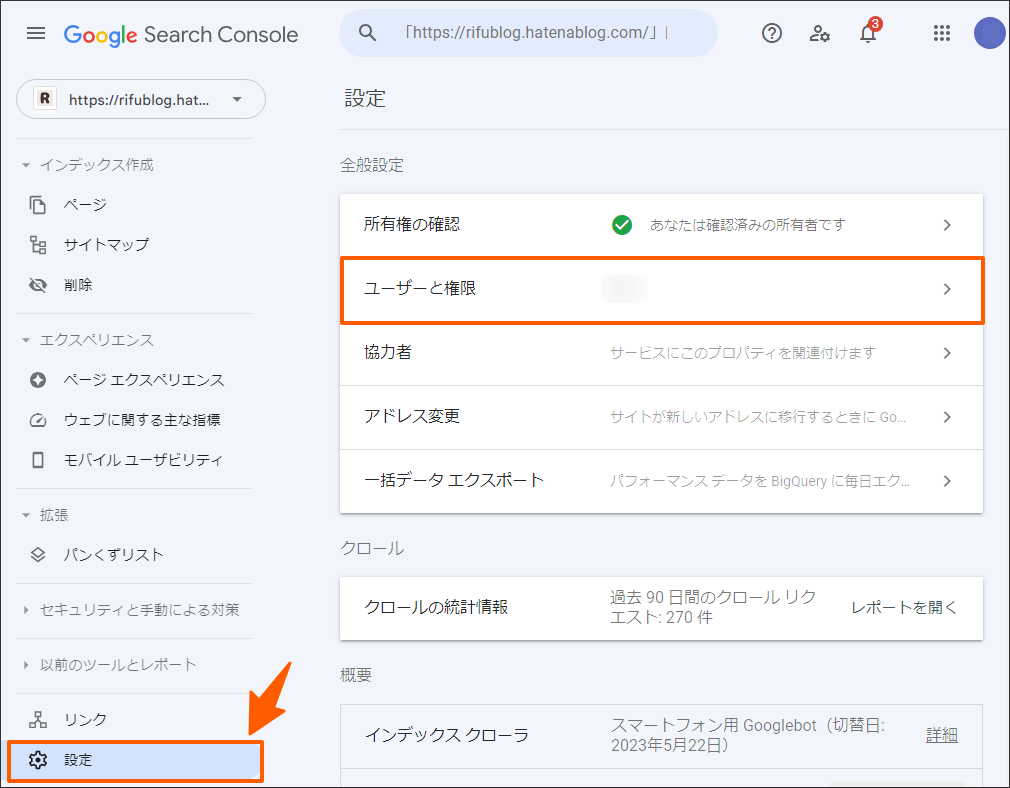Viewport: 1010px width, 788px height.
Task: Click the URL inspection search field
Action: [x=528, y=33]
